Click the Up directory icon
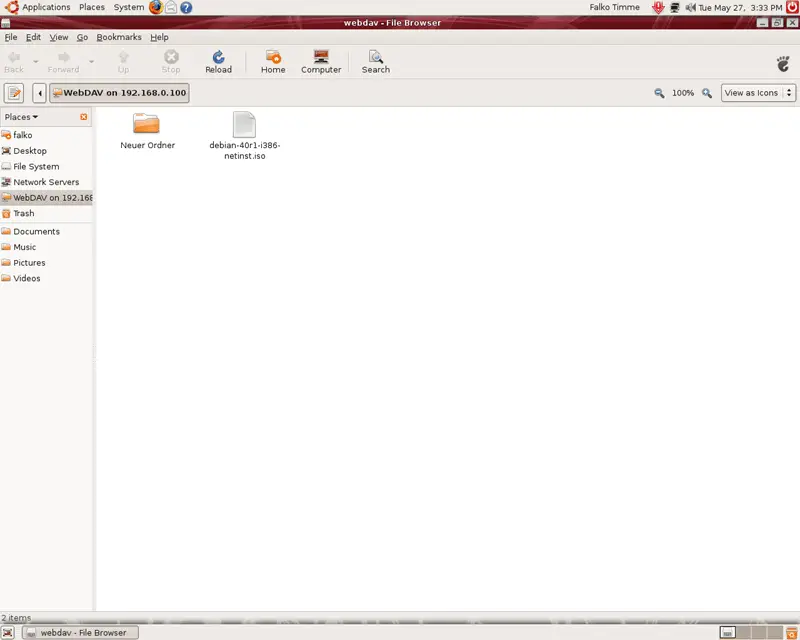 123,62
